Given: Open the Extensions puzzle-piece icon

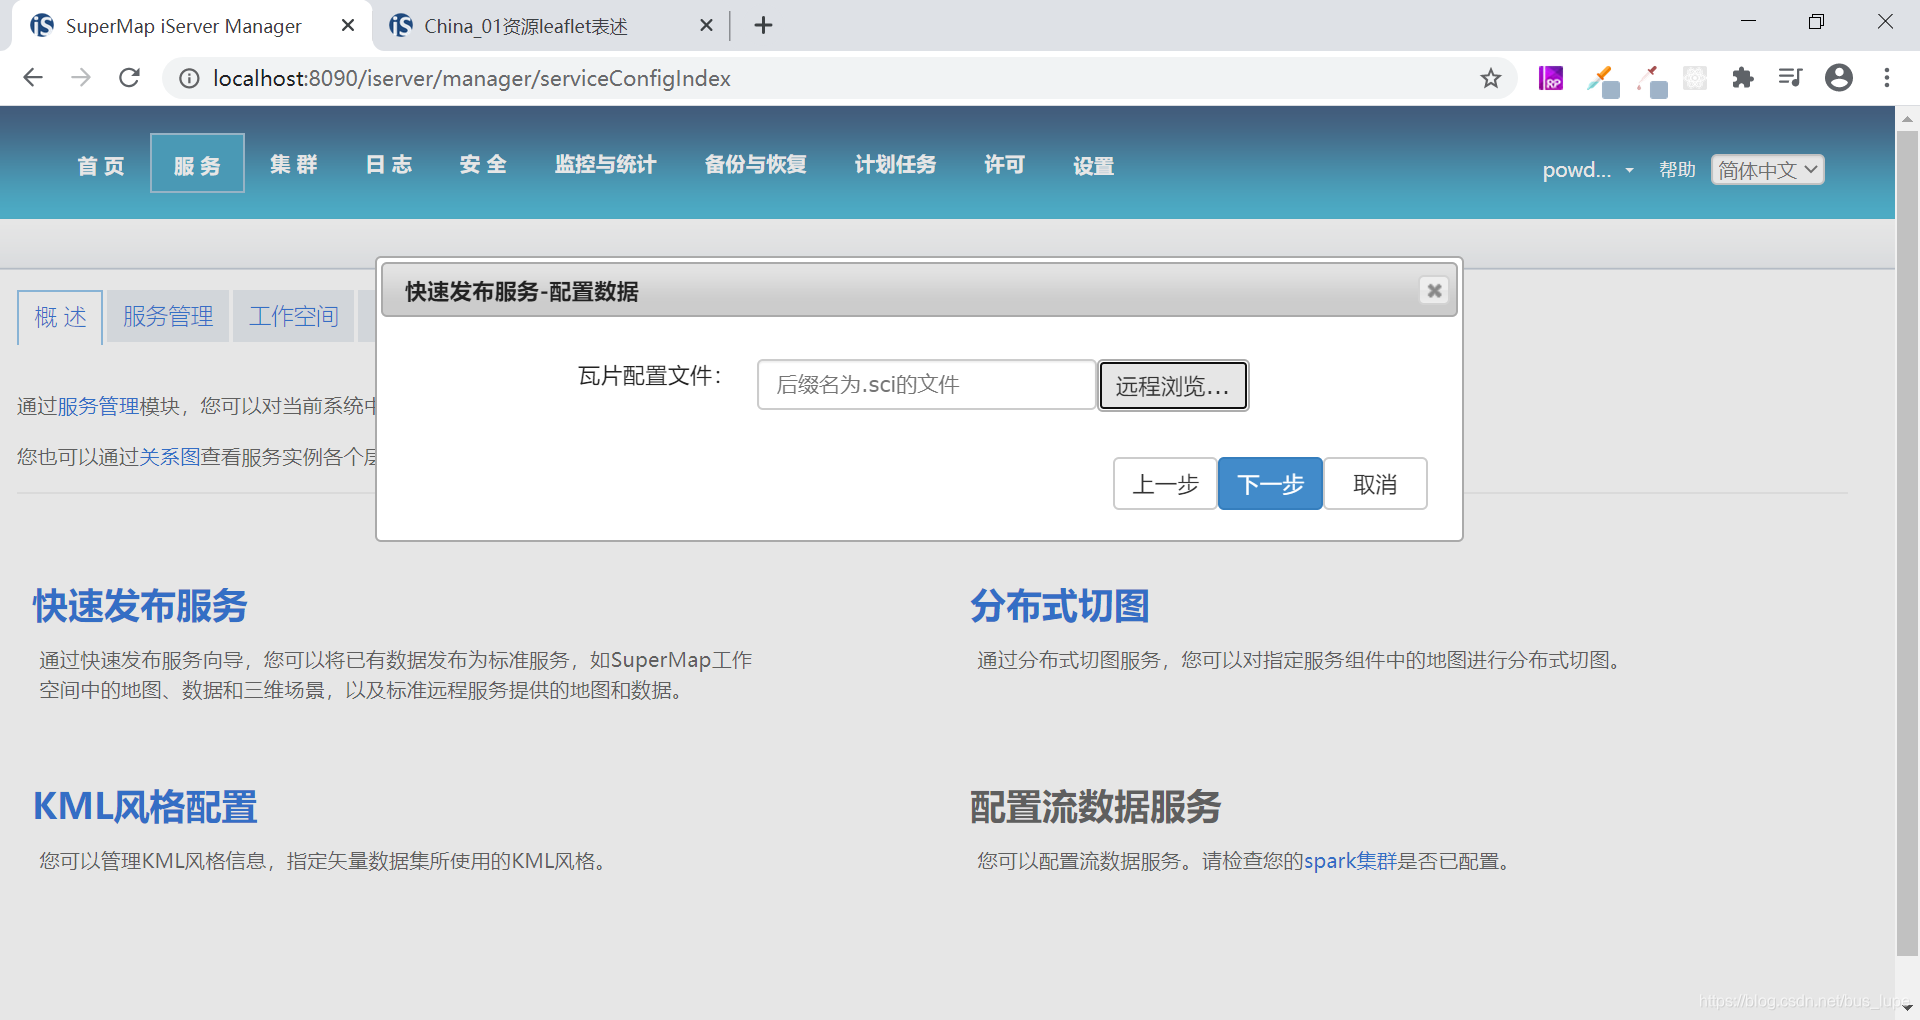Looking at the screenshot, I should pyautogui.click(x=1743, y=78).
